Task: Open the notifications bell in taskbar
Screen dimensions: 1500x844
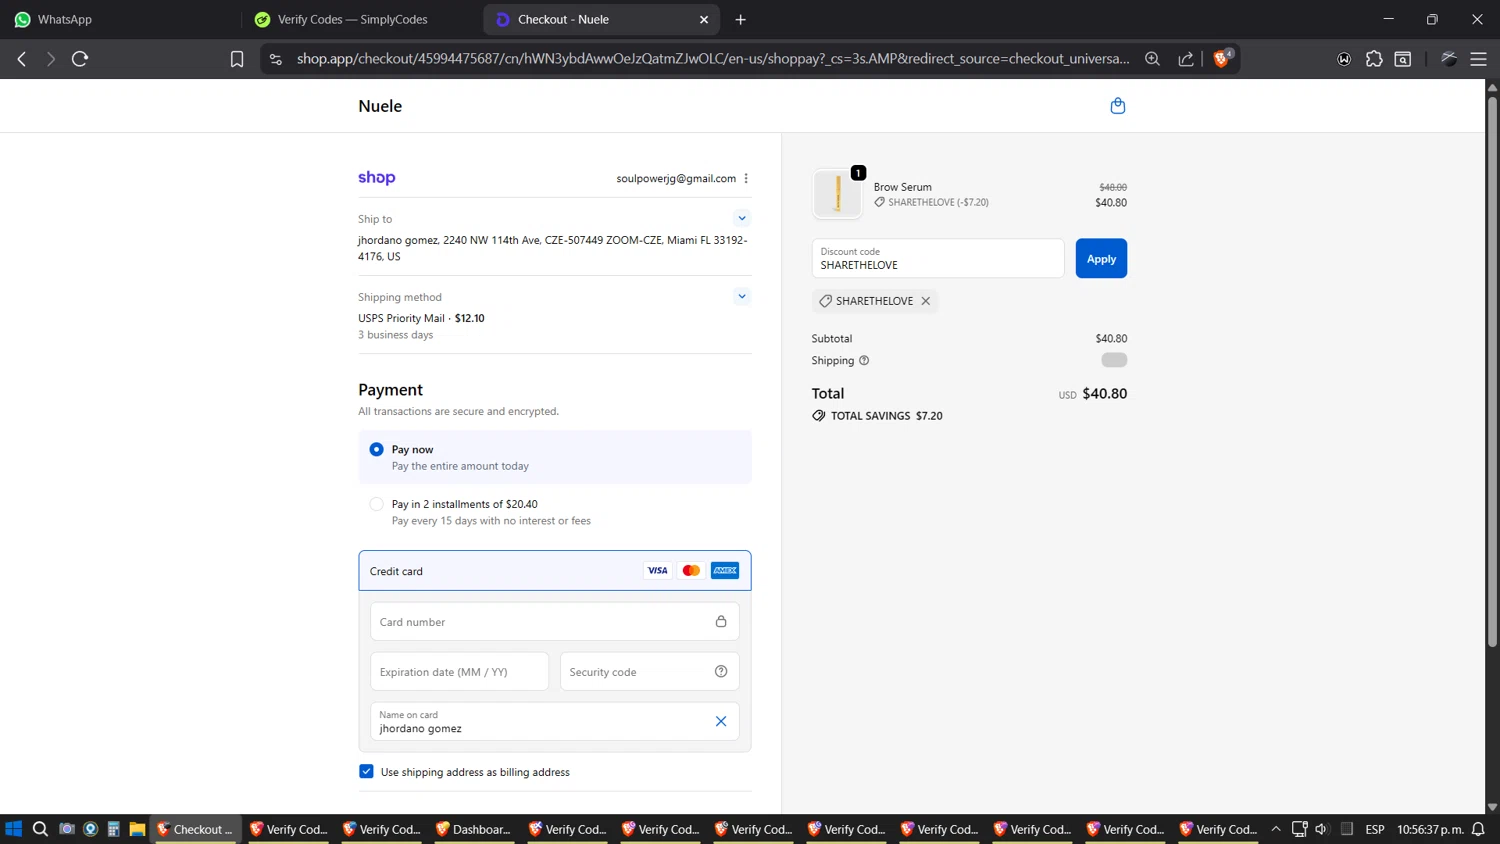Action: (1478, 829)
